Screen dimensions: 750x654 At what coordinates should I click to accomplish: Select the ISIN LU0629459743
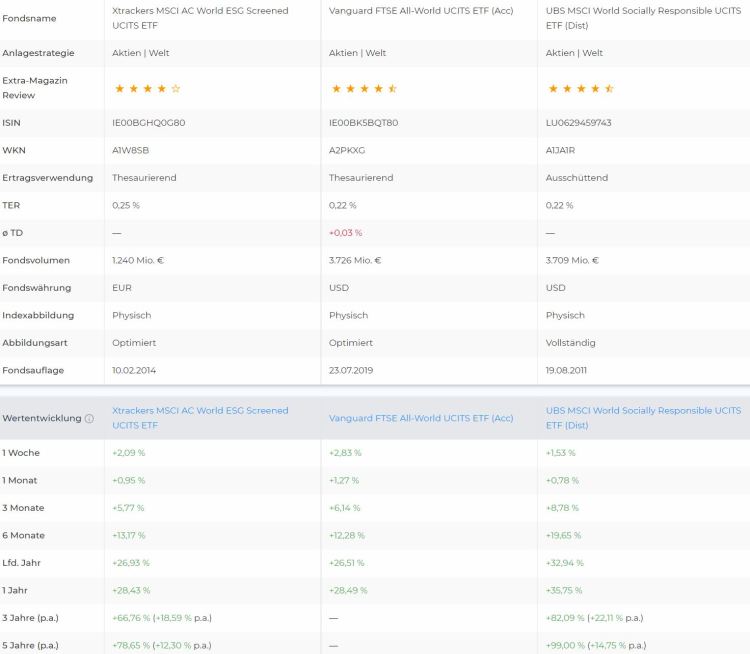coord(578,123)
